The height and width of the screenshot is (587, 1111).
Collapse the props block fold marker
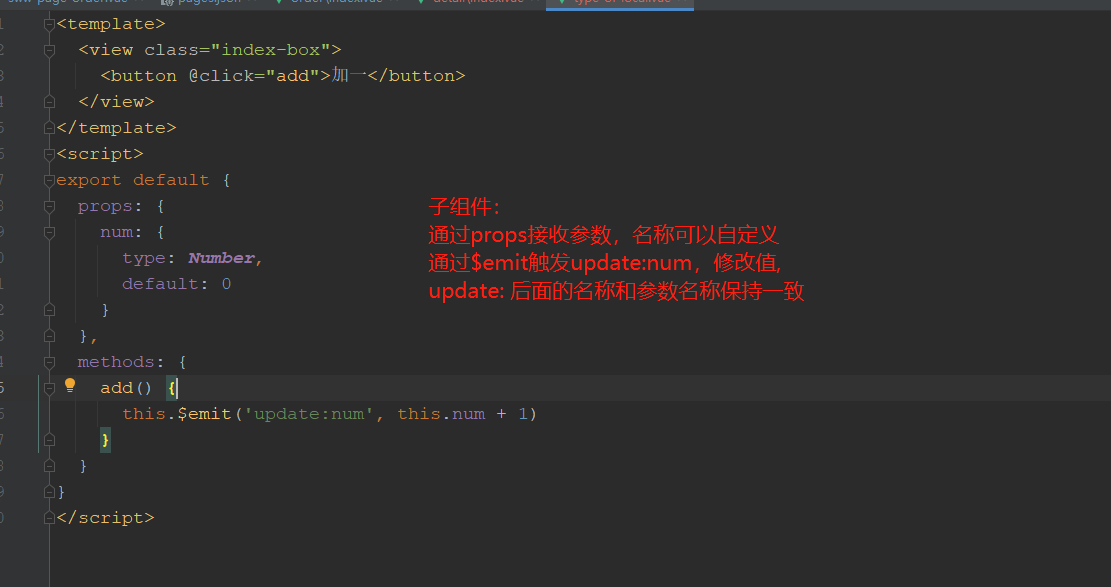(49, 206)
